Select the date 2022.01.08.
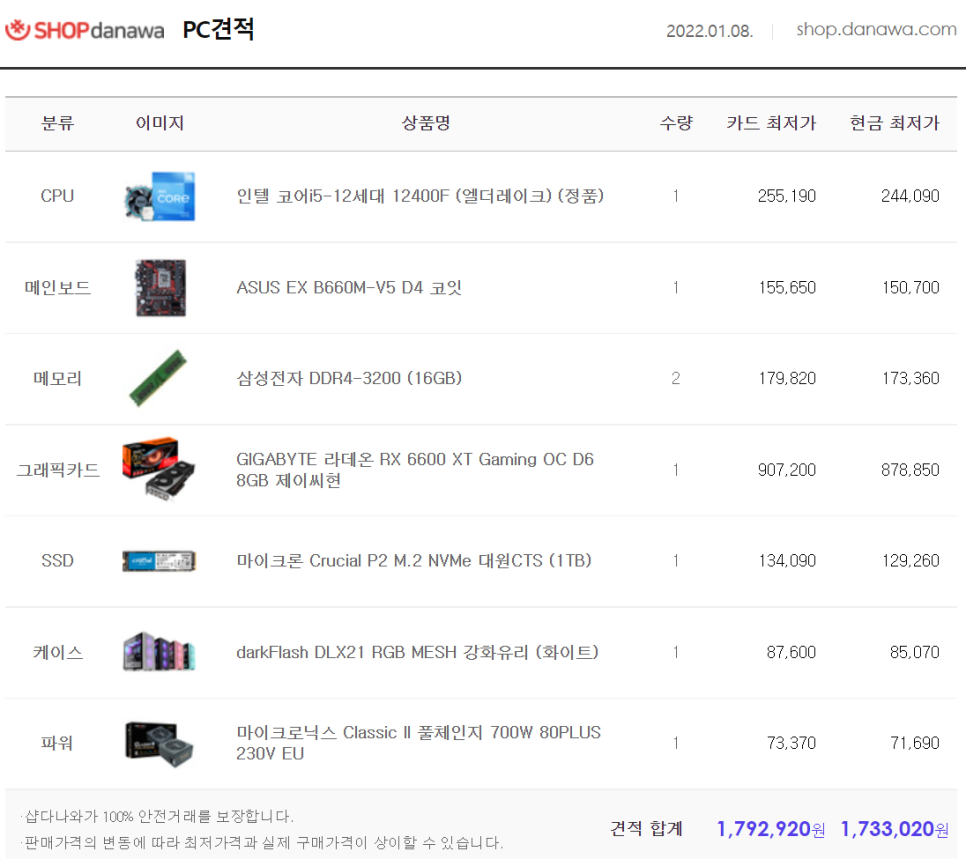 710,31
